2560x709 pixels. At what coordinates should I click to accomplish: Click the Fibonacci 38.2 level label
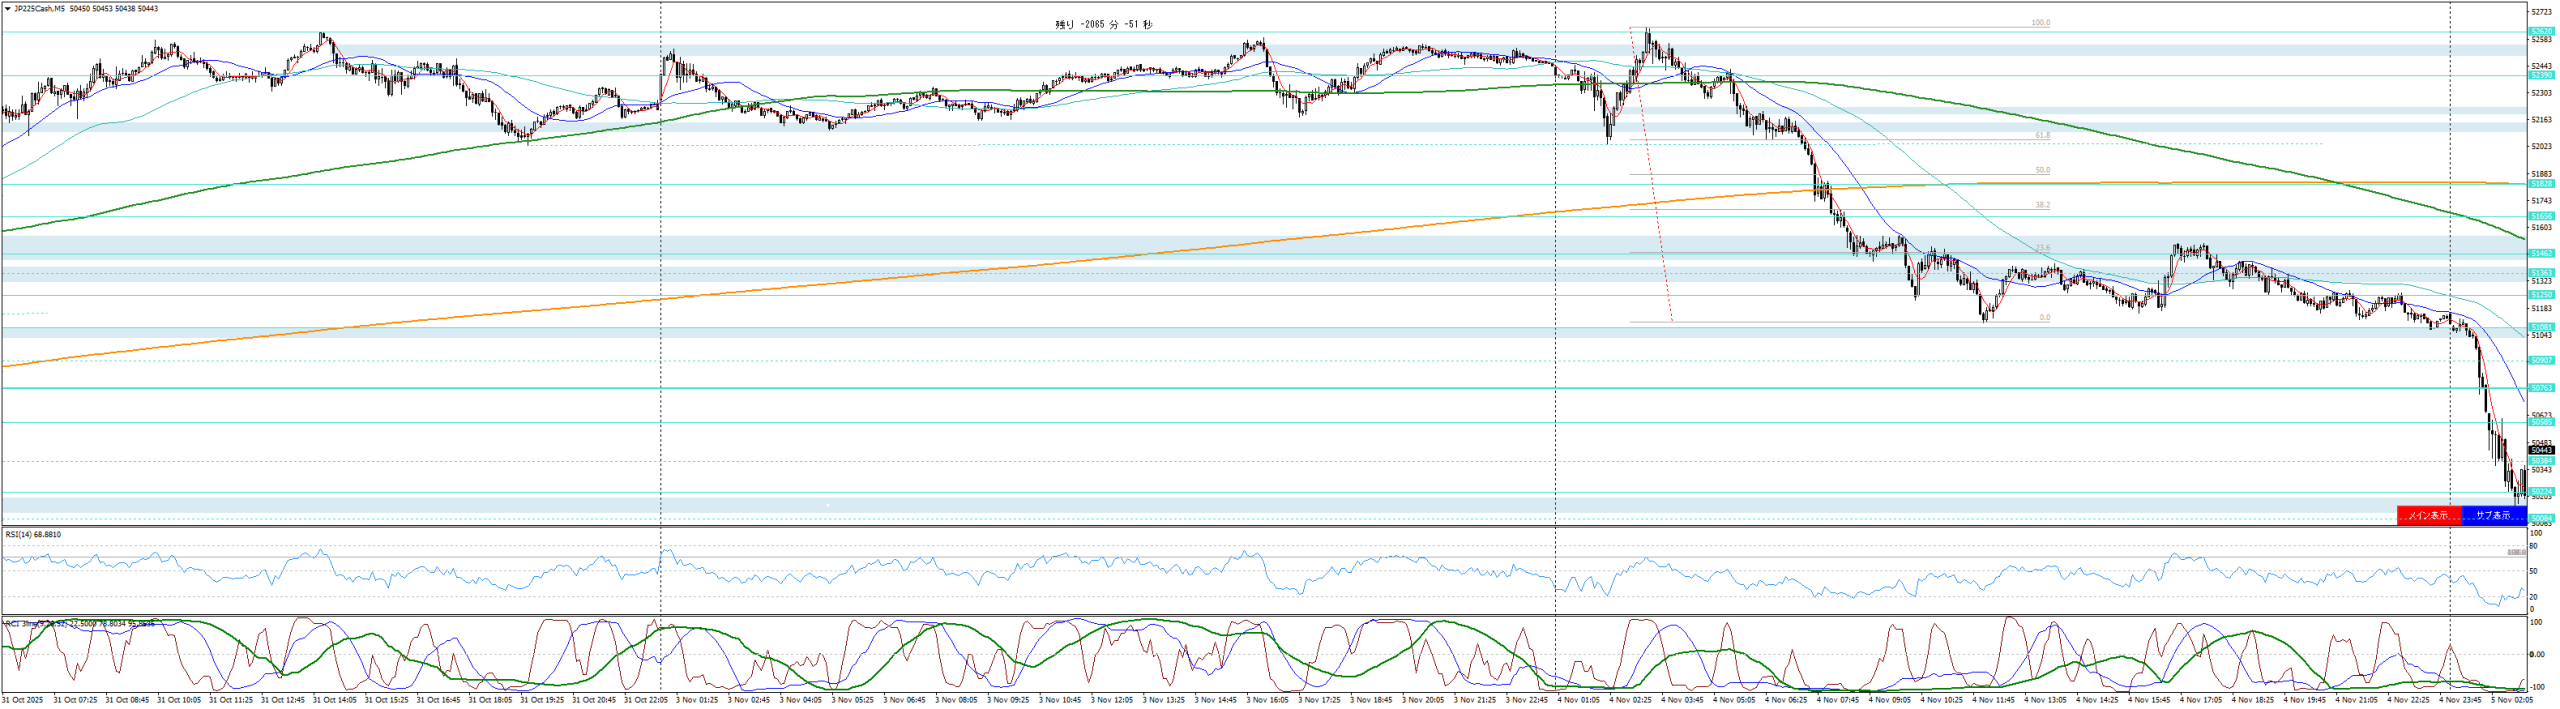click(2042, 205)
